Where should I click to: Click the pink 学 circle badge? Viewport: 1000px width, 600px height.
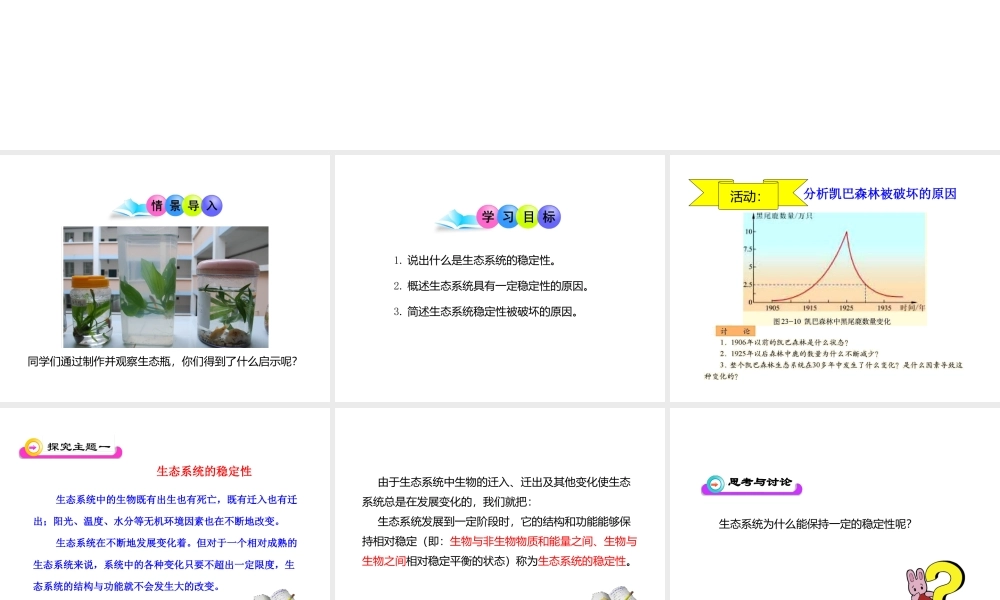(x=488, y=217)
